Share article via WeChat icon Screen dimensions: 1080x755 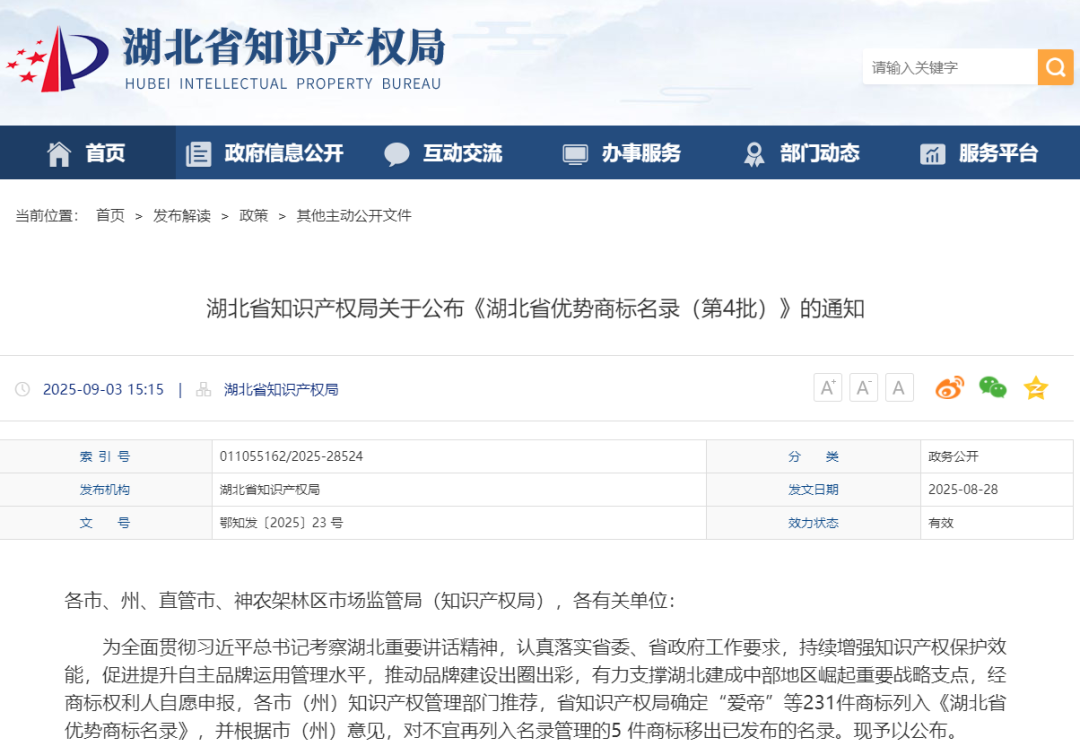point(992,388)
